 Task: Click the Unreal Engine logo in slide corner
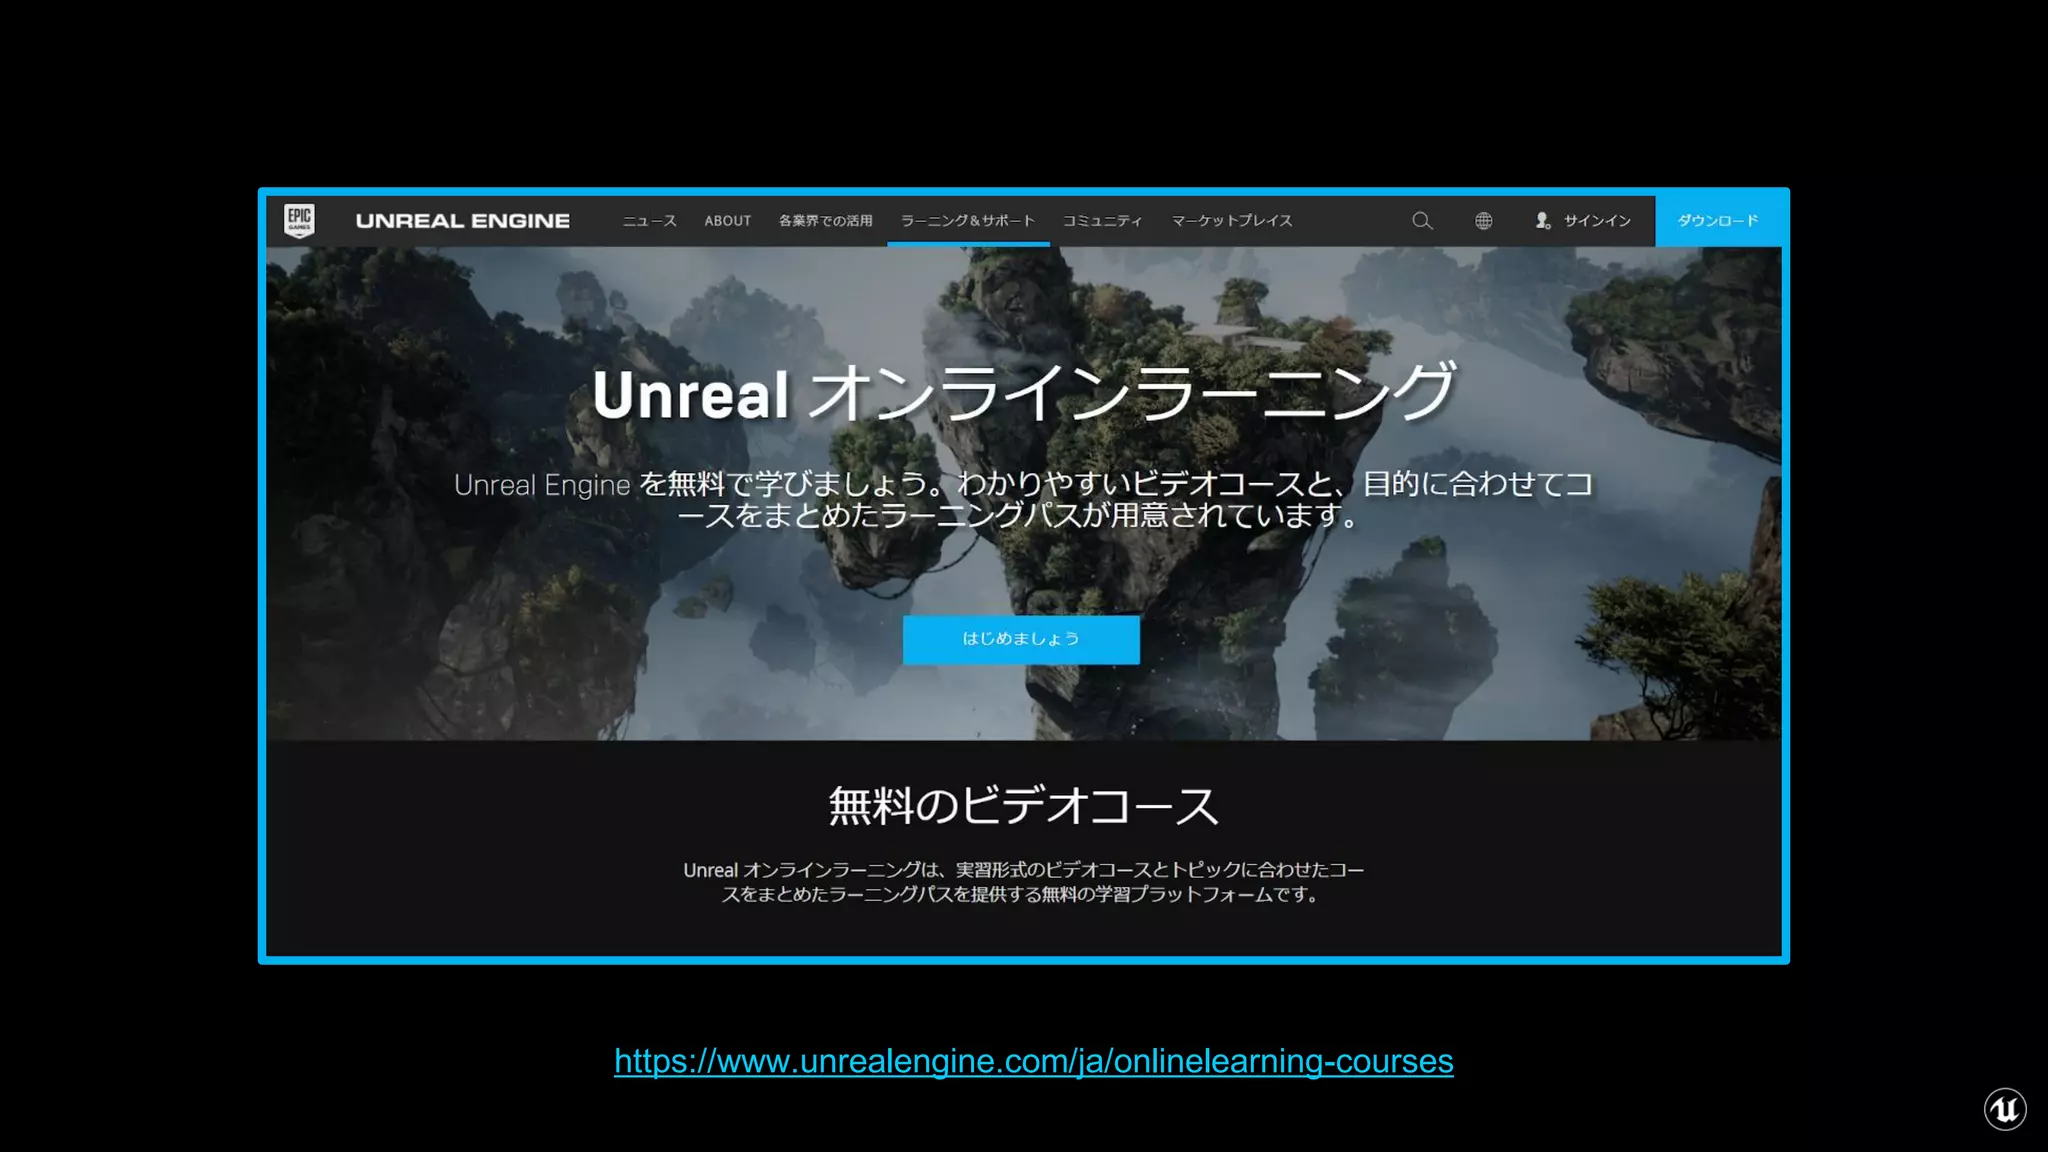(2005, 1109)
